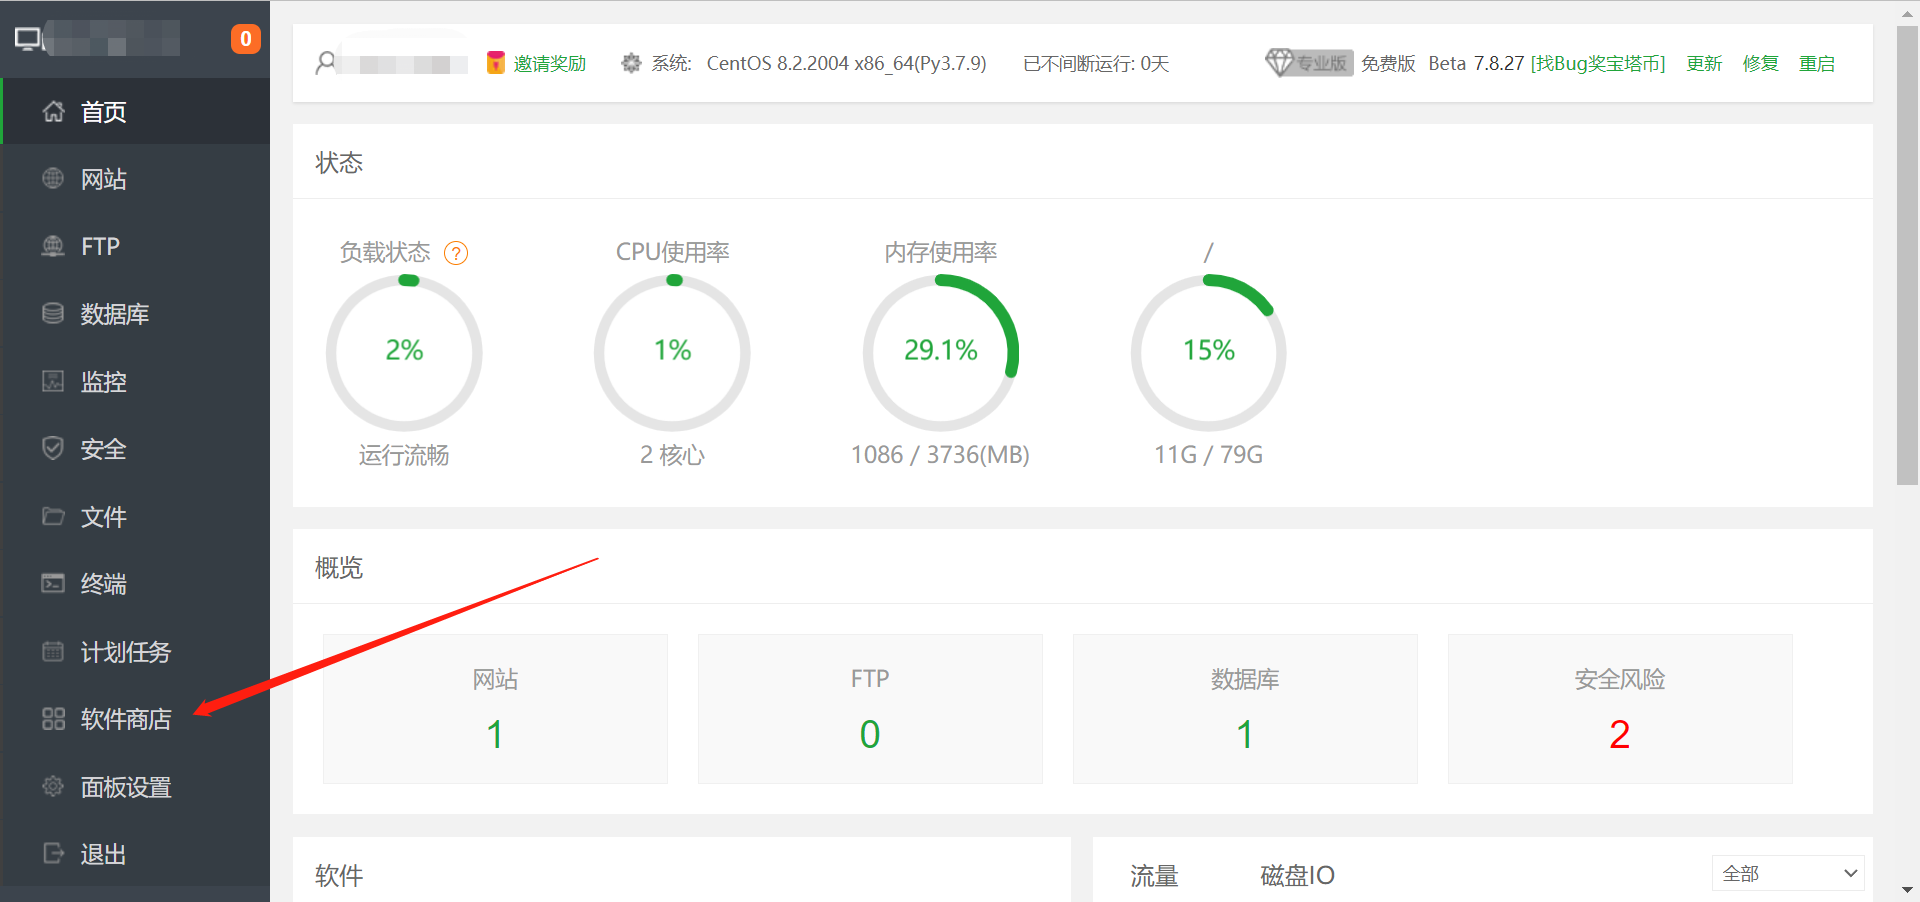Open the 数据库 overview card showing 1
The image size is (1920, 902).
tap(1245, 709)
